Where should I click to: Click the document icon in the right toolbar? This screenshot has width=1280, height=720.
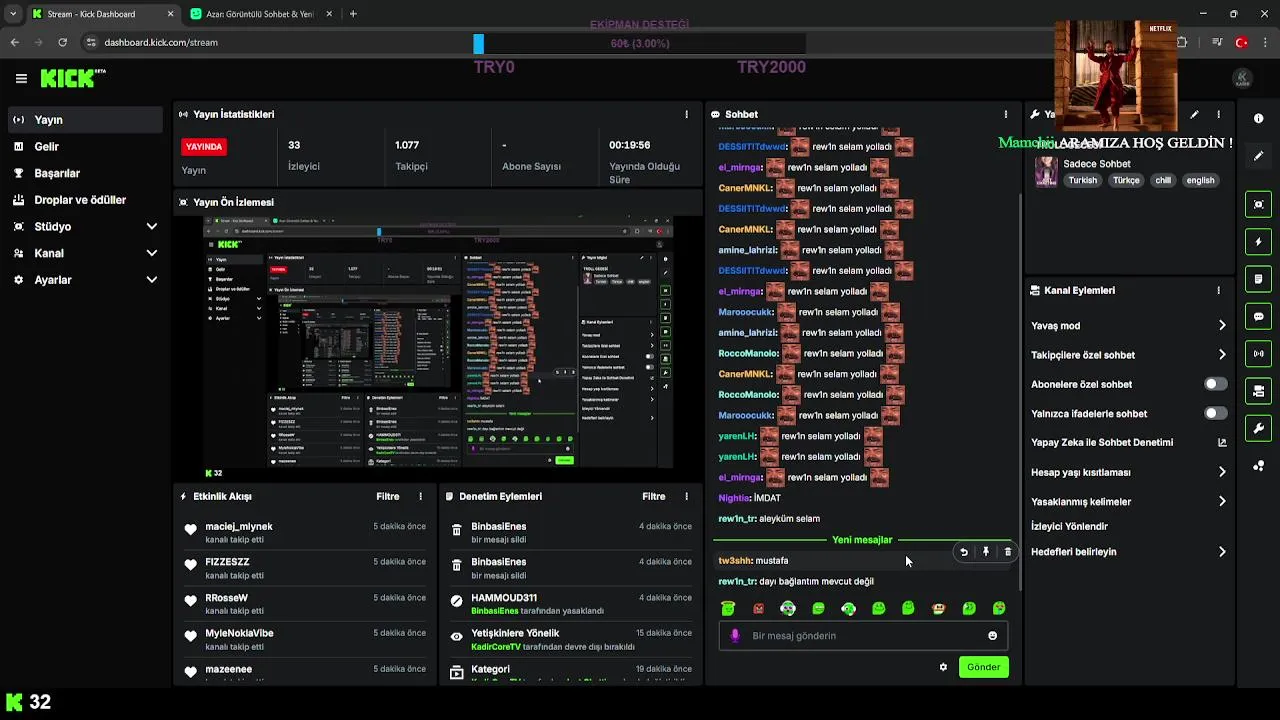(x=1258, y=279)
